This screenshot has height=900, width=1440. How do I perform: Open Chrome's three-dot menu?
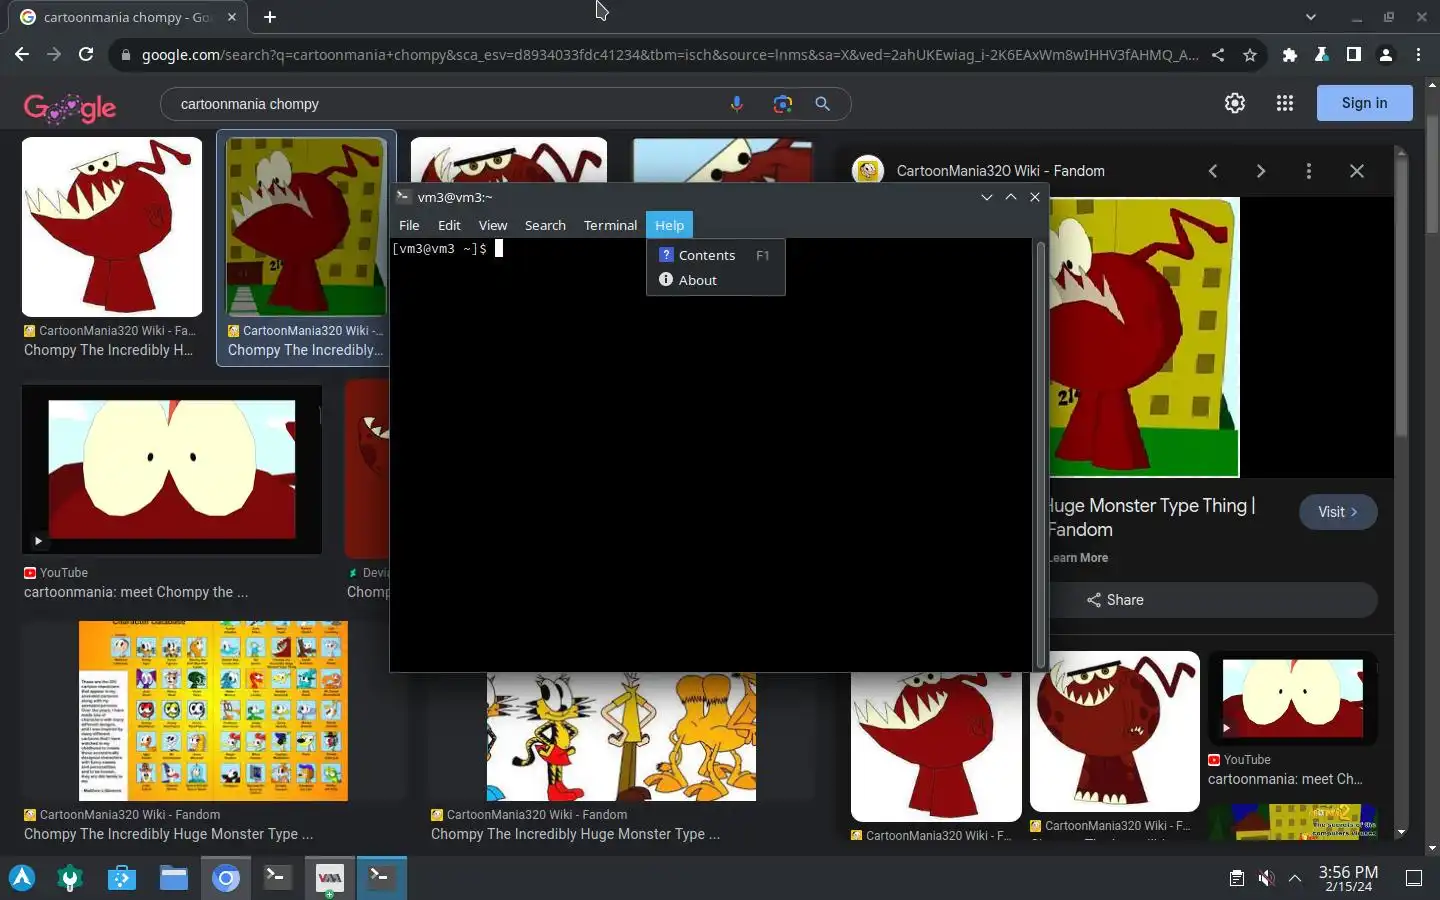pos(1418,55)
